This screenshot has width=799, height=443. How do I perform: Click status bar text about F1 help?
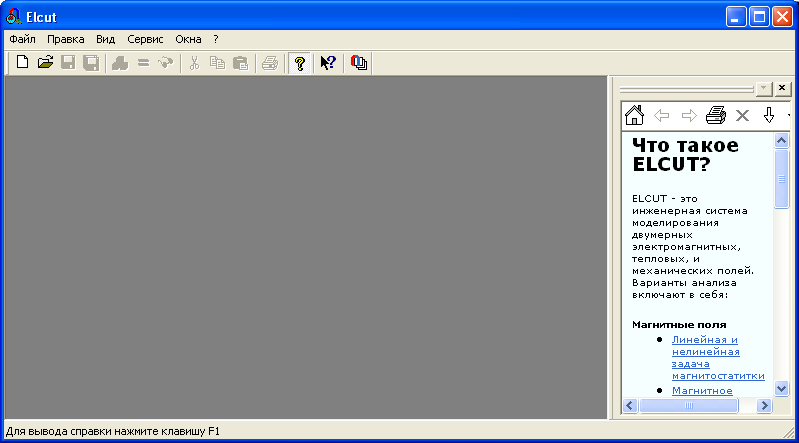pos(113,432)
